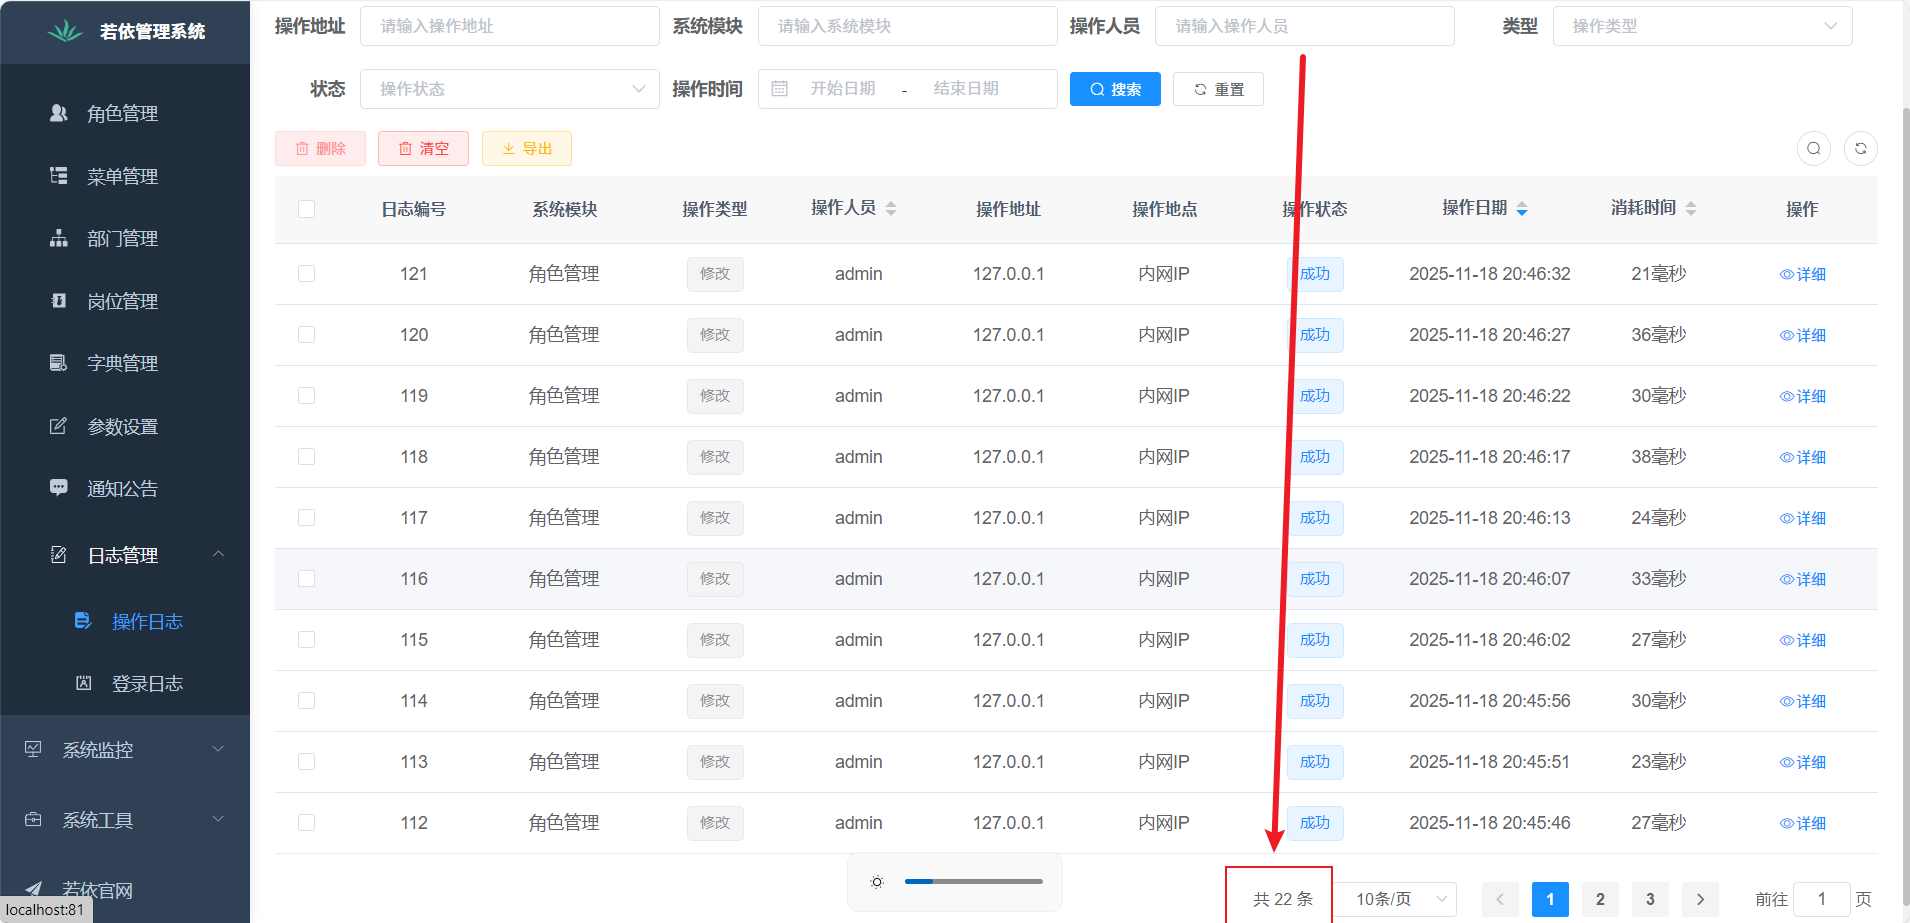Screen dimensions: 1910x923
Task: Open the 菜单管理 menu item
Action: tap(125, 176)
